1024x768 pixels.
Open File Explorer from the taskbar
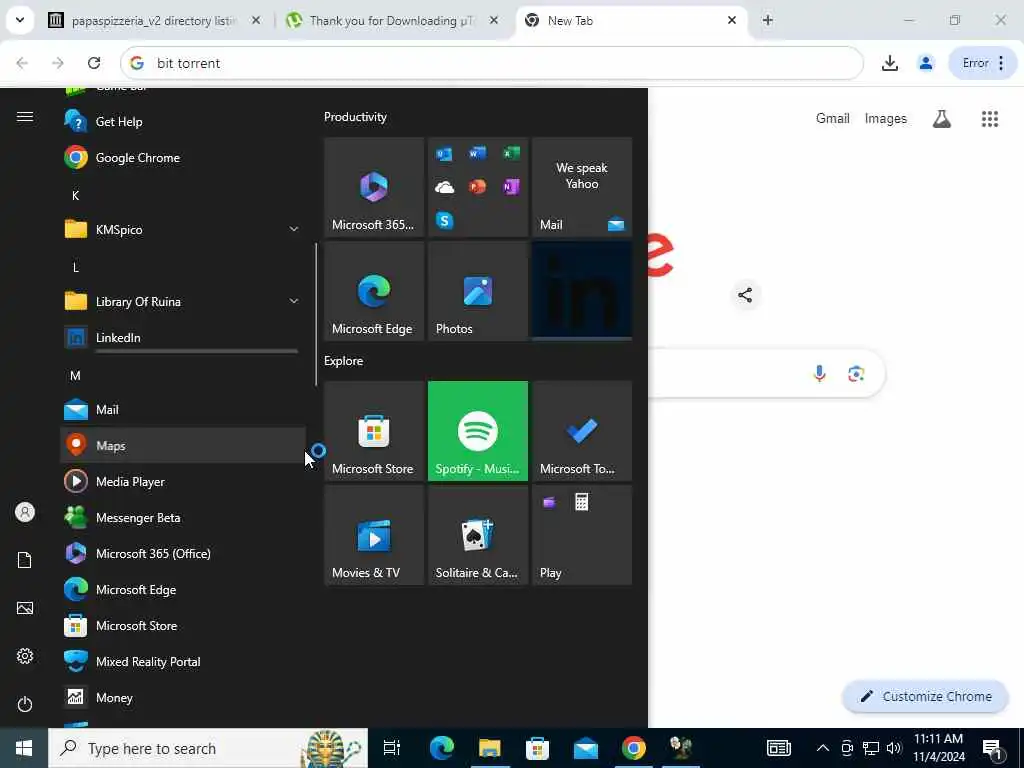(x=489, y=748)
